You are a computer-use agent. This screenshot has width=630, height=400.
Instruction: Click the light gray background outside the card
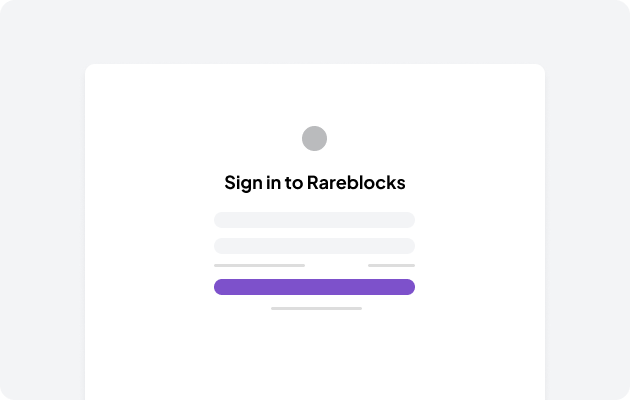(x=40, y=200)
